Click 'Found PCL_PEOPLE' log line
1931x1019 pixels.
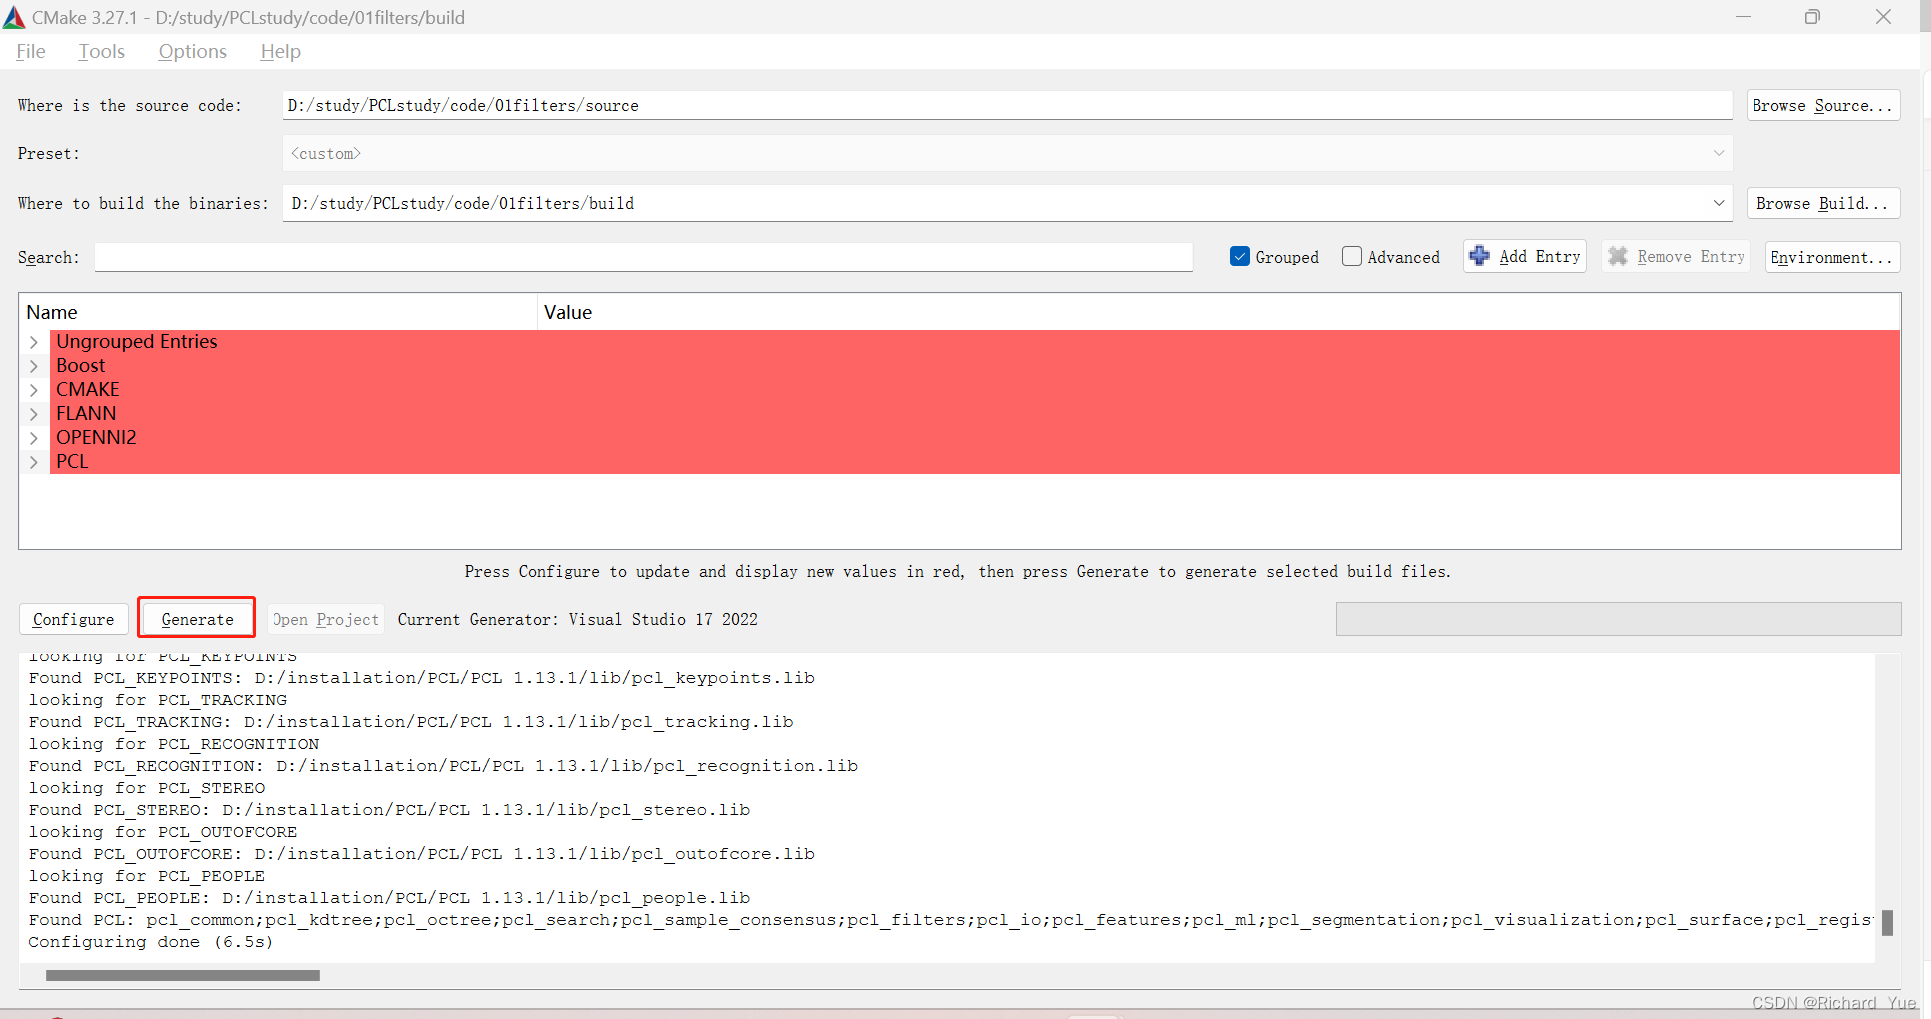tap(389, 898)
